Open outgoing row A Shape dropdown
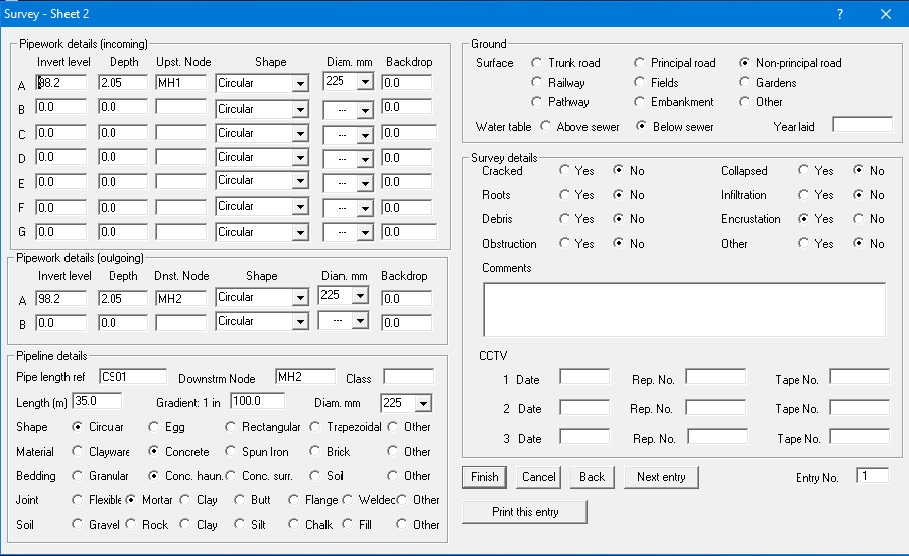 pyautogui.click(x=300, y=298)
